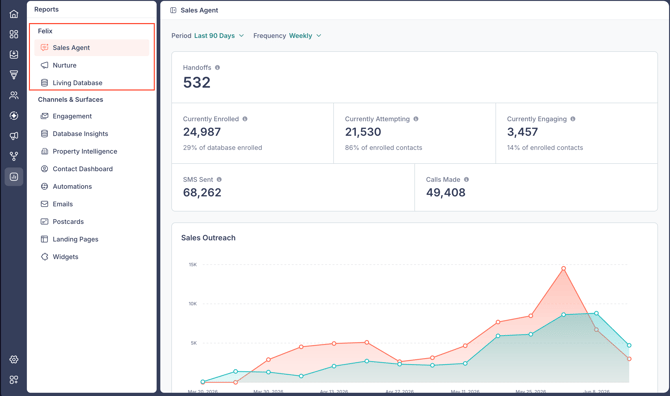This screenshot has height=396, width=670.
Task: Select the contacts people icon in left rail
Action: [14, 95]
